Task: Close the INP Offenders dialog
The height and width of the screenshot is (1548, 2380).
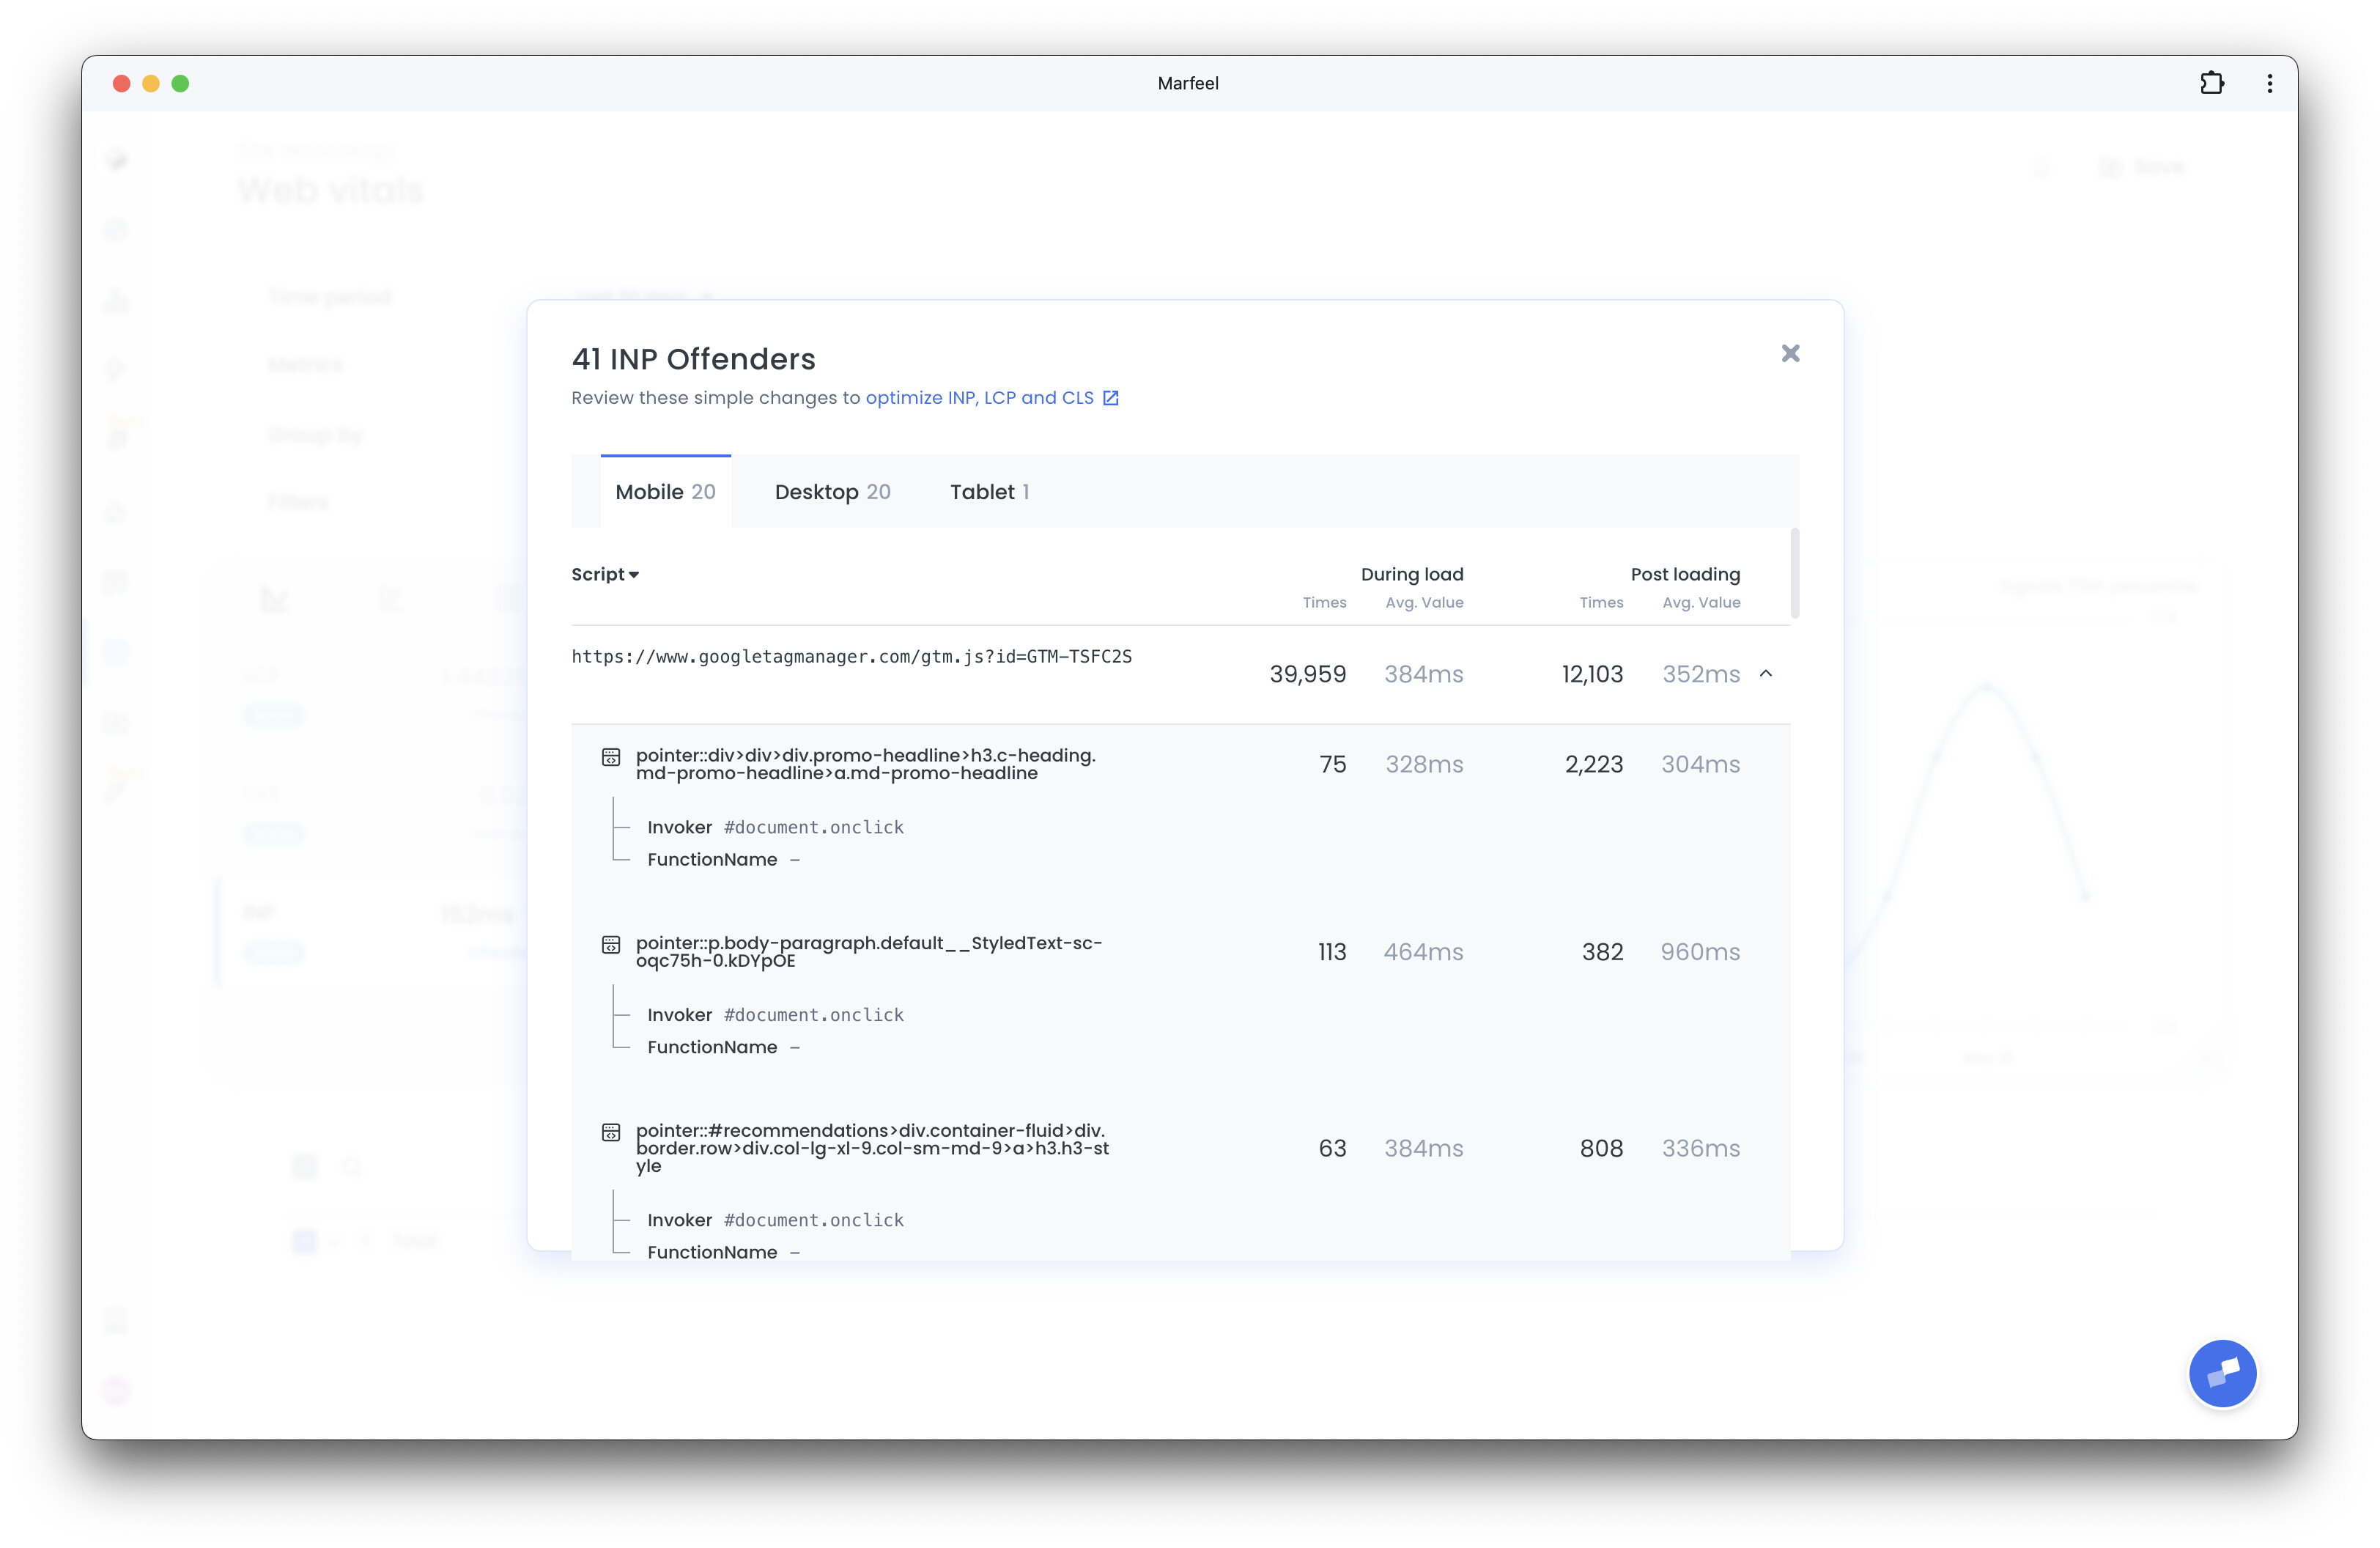Action: (x=1790, y=353)
